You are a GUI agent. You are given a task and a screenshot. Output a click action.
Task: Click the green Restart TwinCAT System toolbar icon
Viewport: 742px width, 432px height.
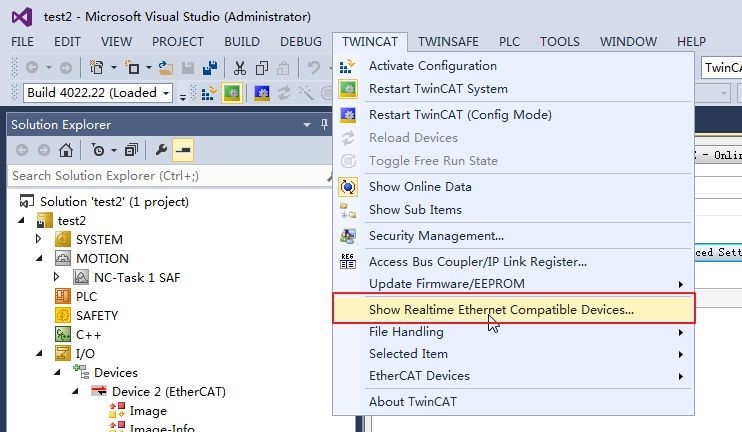coord(232,93)
